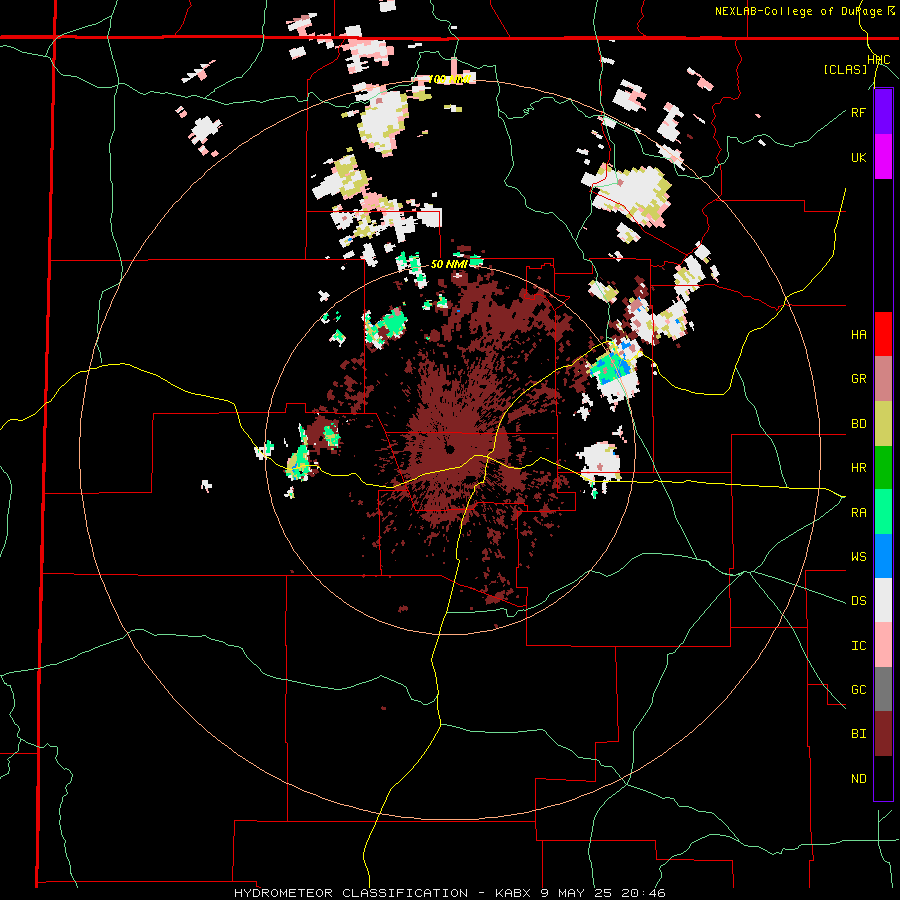Image resolution: width=900 pixels, height=900 pixels.
Task: Click the BD legend label
Action: tap(858, 424)
